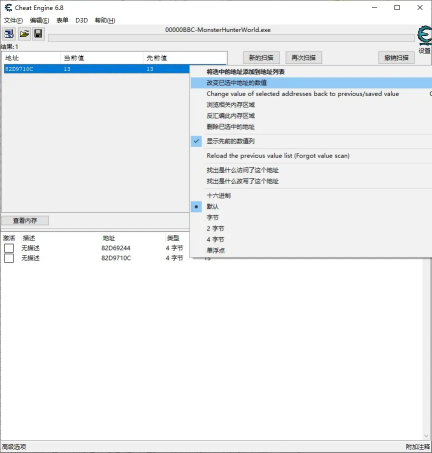The image size is (432, 453).
Task: Choose 十六进制 in the context menu
Action: coord(311,196)
